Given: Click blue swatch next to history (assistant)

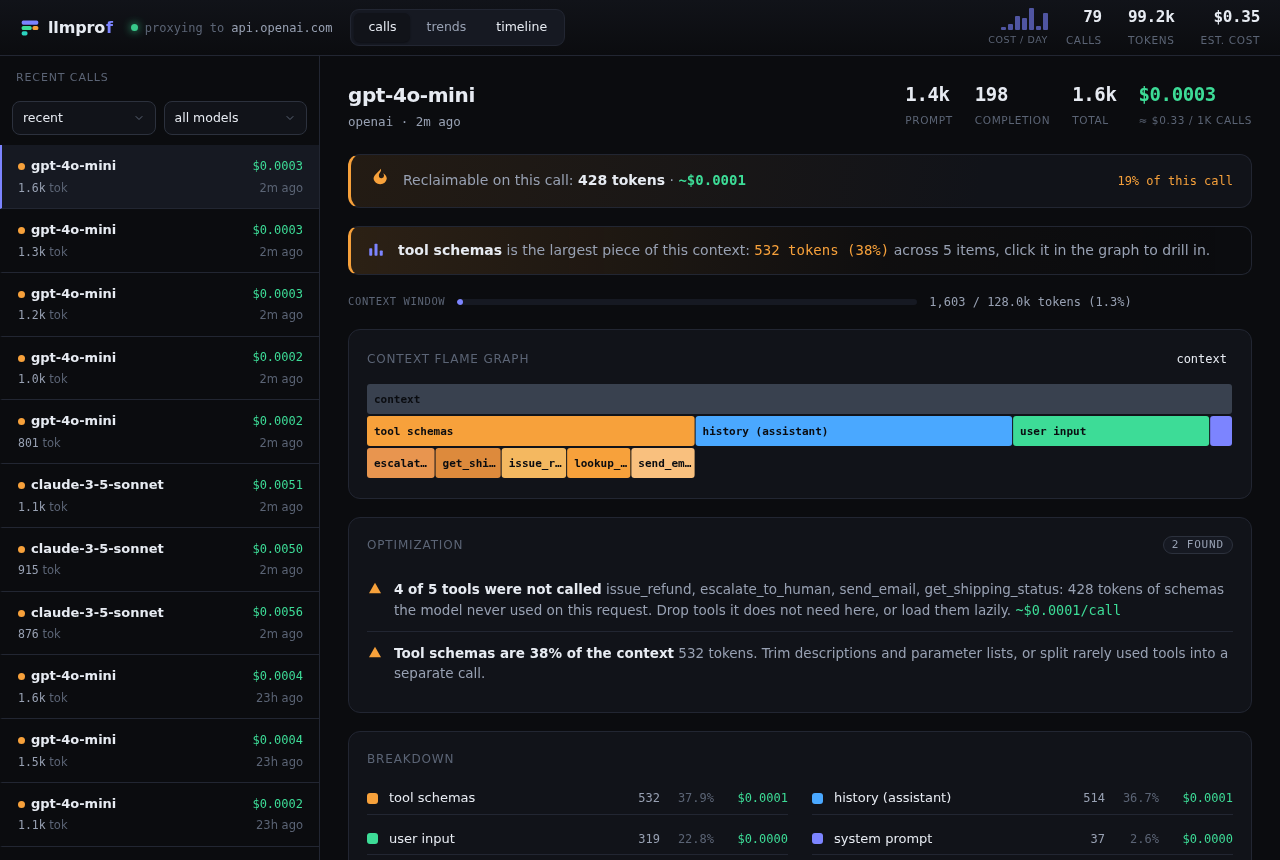Looking at the screenshot, I should coord(817,798).
